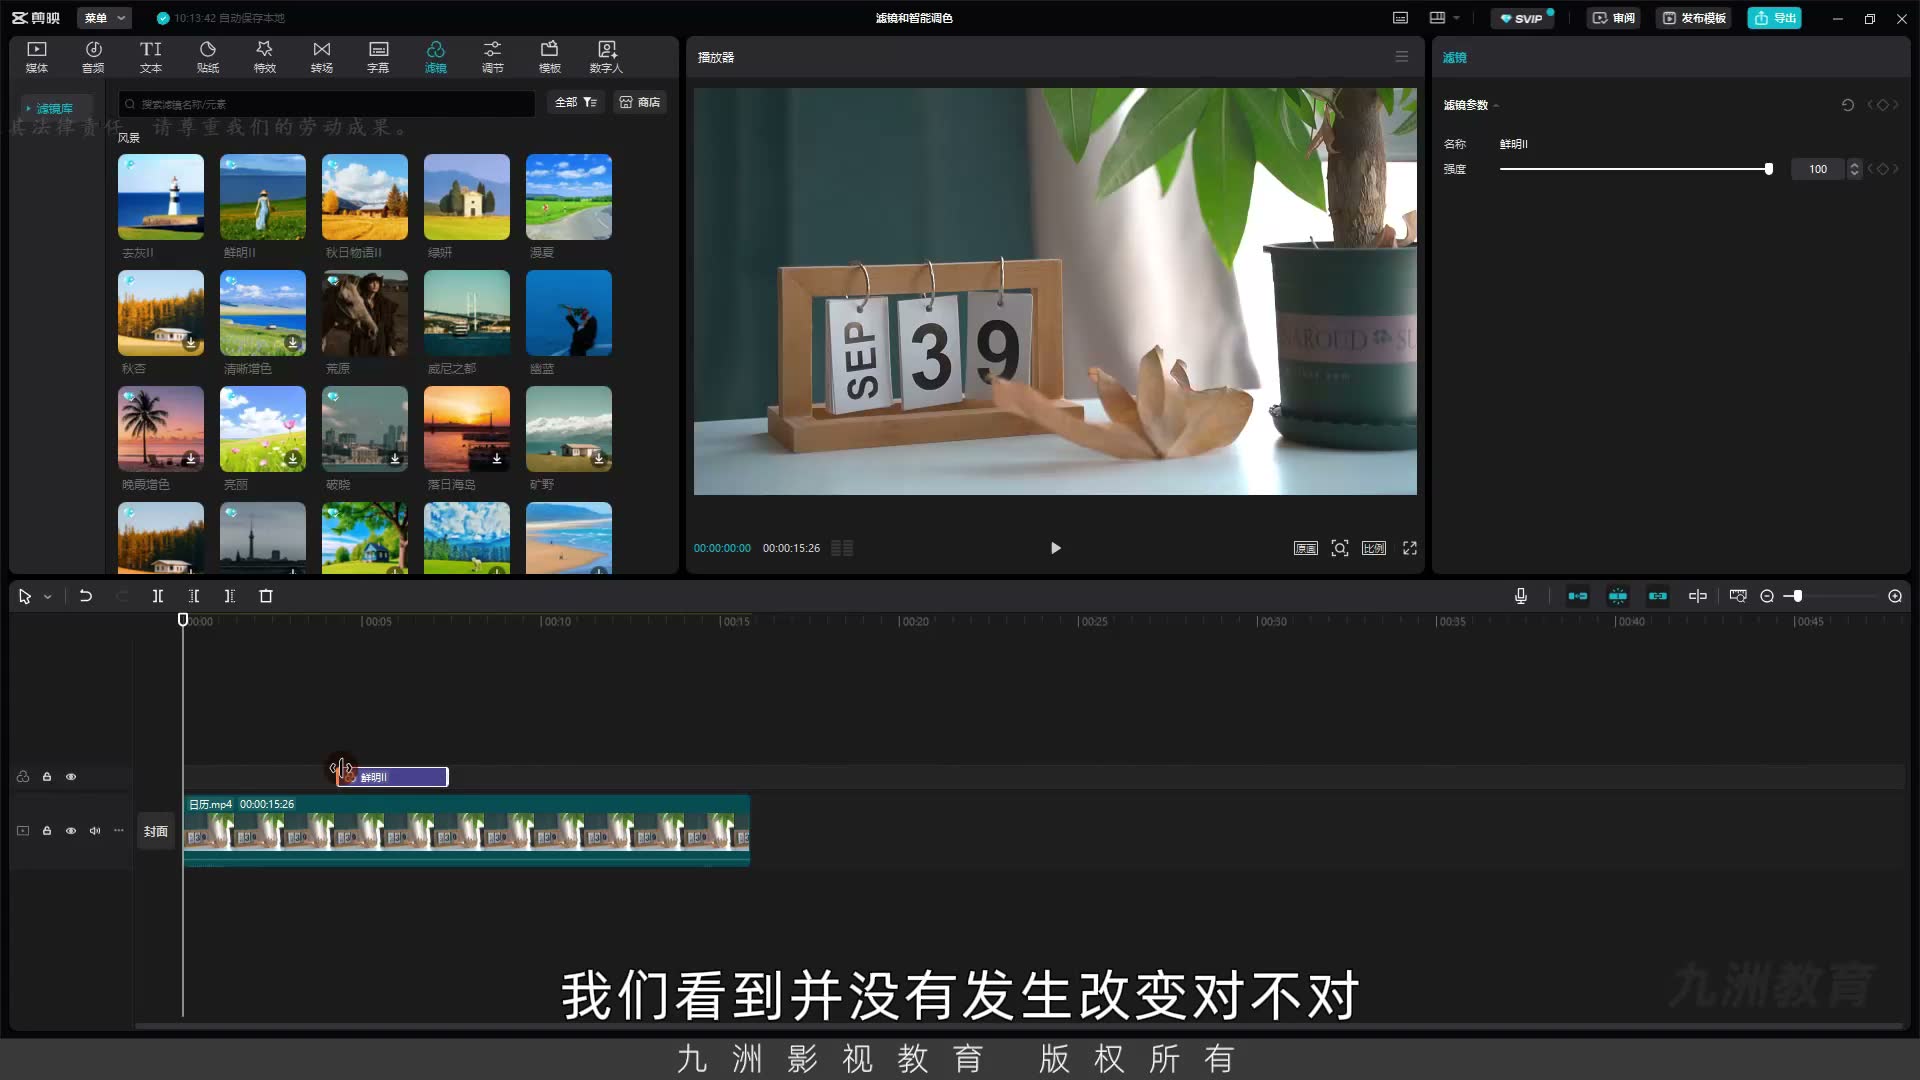The image size is (1920, 1080).
Task: Click the preview zoom focus icon
Action: point(1340,548)
